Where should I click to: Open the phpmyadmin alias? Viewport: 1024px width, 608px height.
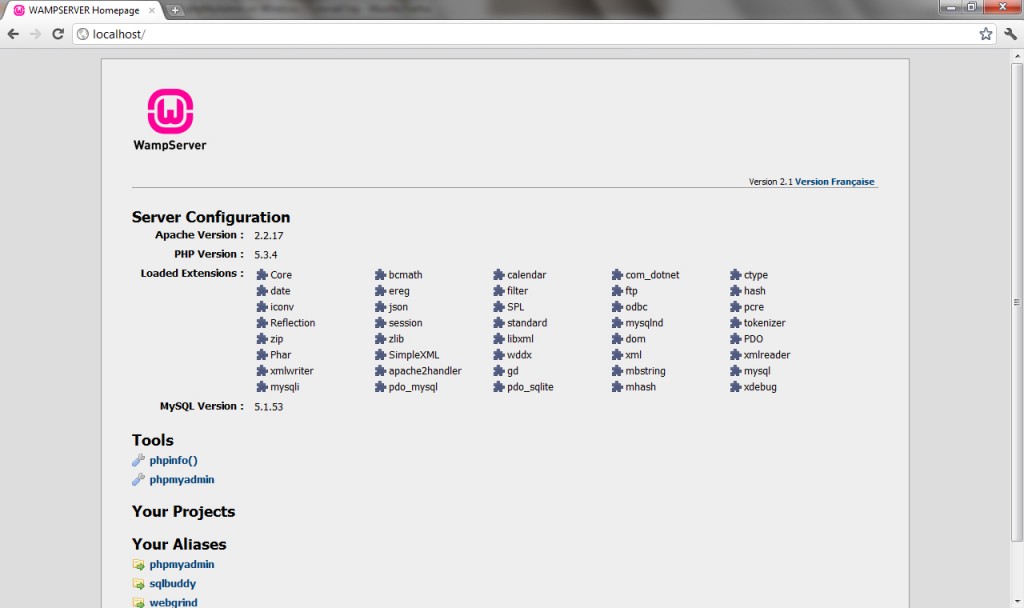click(x=182, y=564)
